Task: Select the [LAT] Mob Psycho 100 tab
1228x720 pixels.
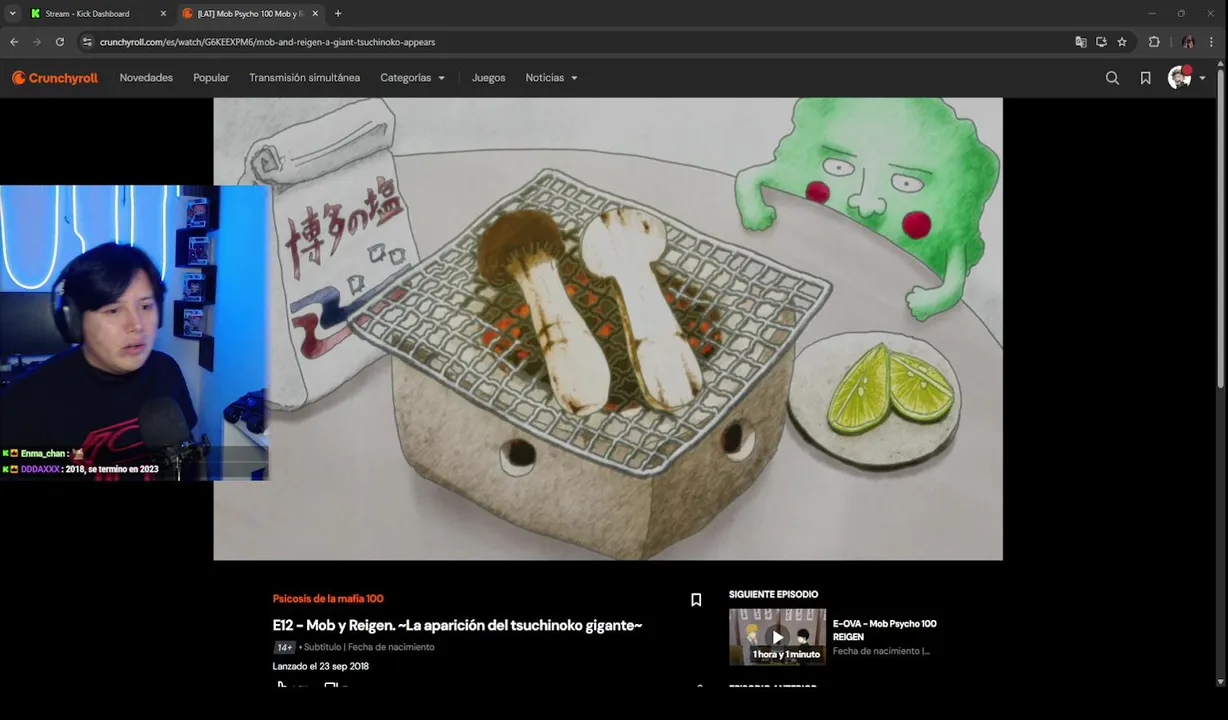Action: pos(250,14)
